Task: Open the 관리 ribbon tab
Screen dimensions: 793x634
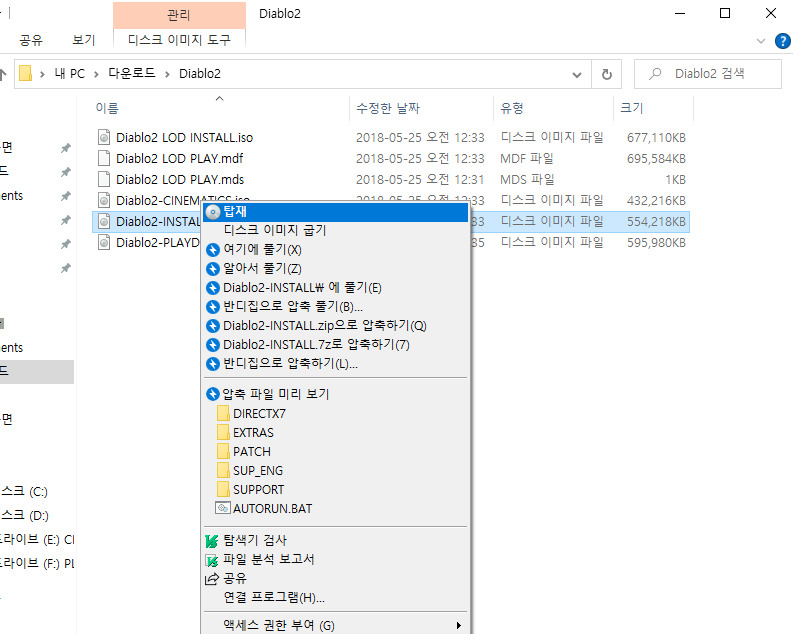Action: pyautogui.click(x=179, y=15)
